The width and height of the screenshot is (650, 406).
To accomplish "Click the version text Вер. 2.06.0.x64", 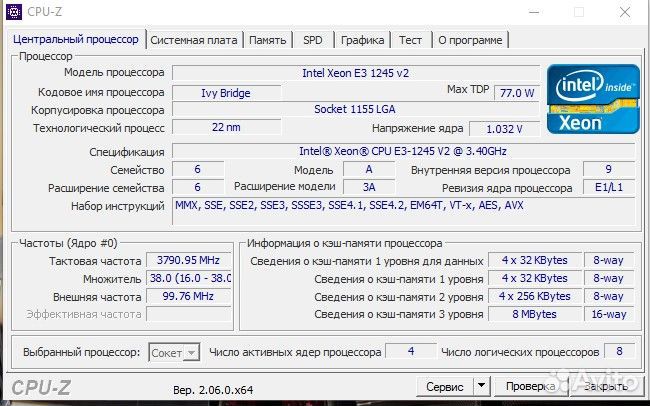I will click(213, 390).
